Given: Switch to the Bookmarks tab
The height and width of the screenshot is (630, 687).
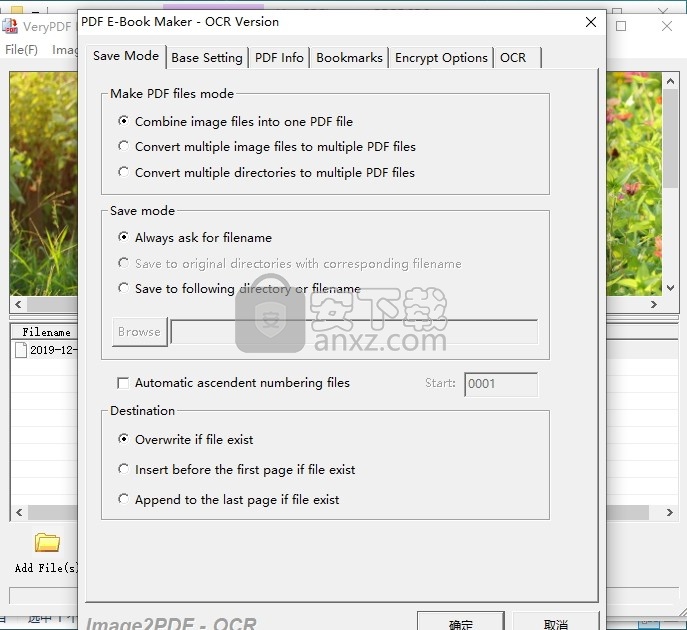Looking at the screenshot, I should coord(349,58).
